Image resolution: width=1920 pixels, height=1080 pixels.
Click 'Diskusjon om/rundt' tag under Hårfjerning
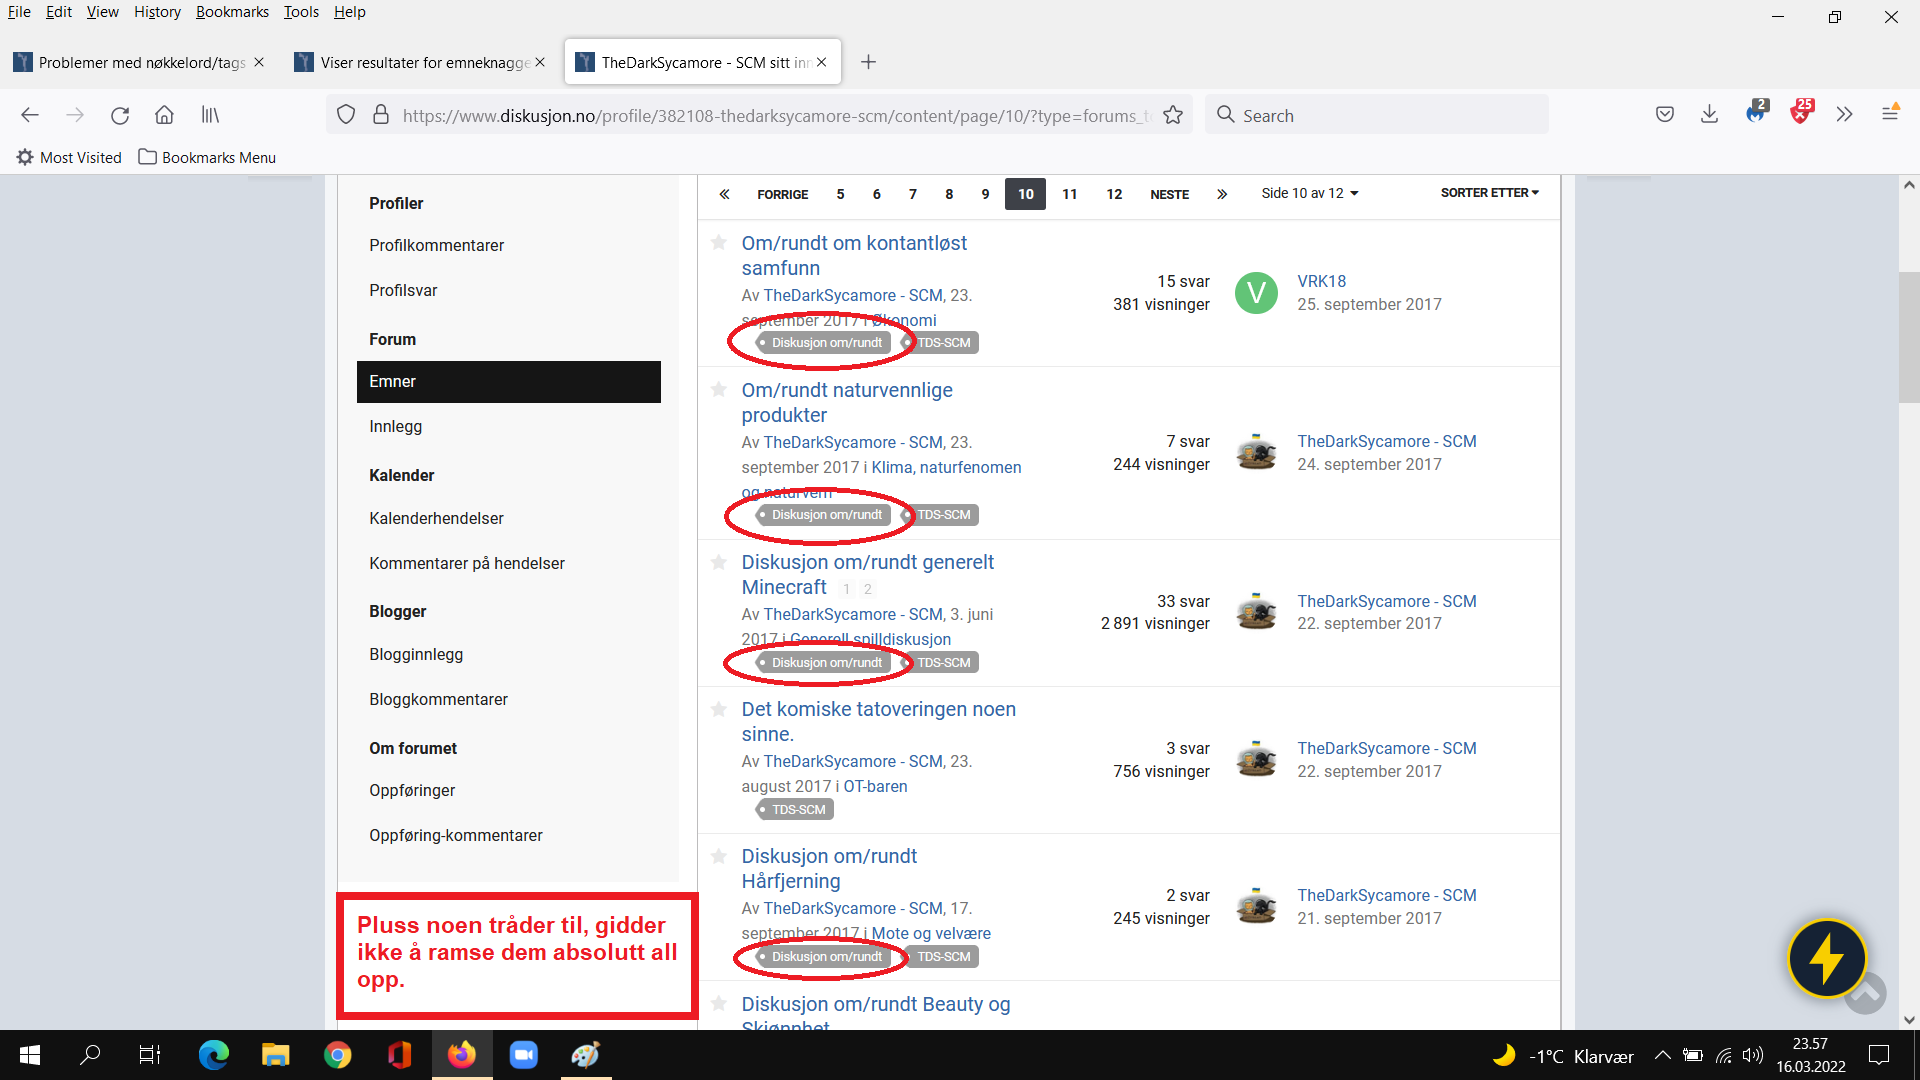(x=826, y=957)
